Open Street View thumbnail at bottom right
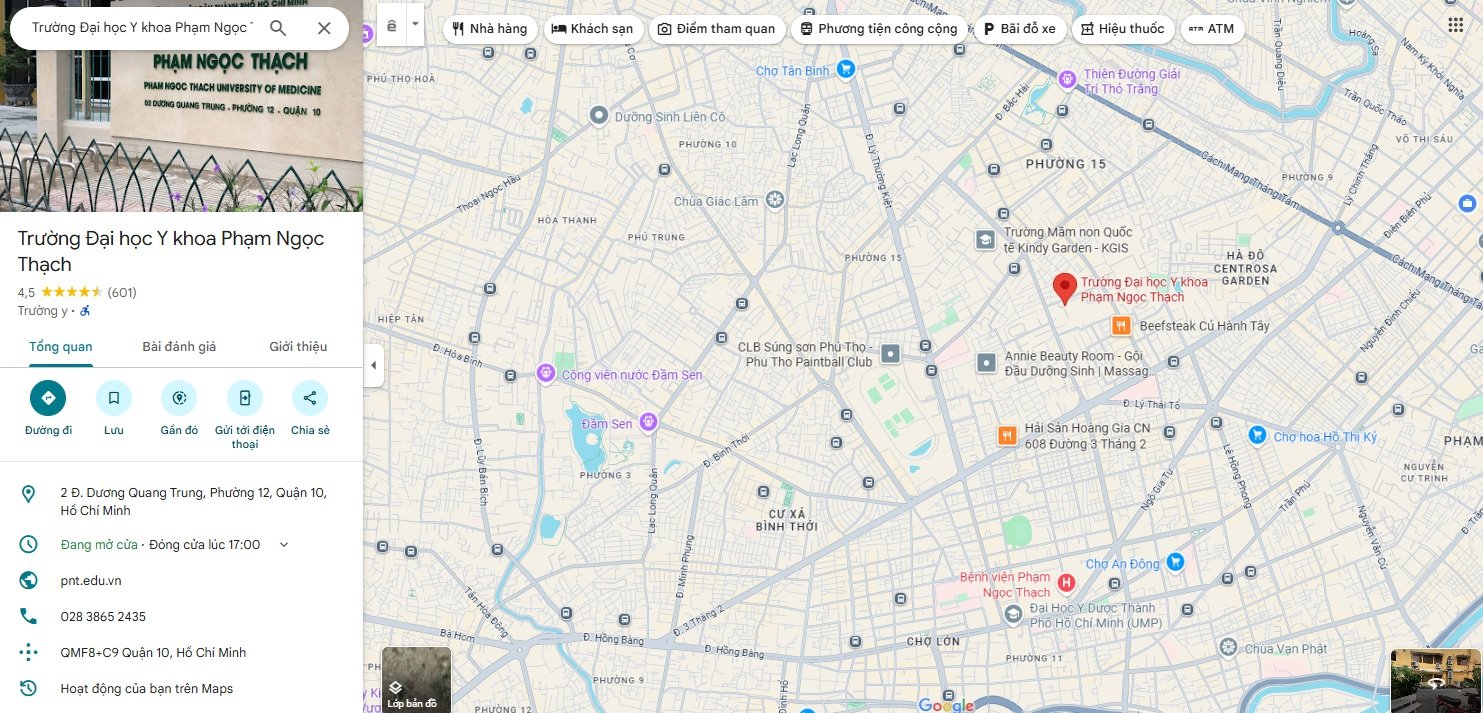1483x713 pixels. (x=1436, y=680)
